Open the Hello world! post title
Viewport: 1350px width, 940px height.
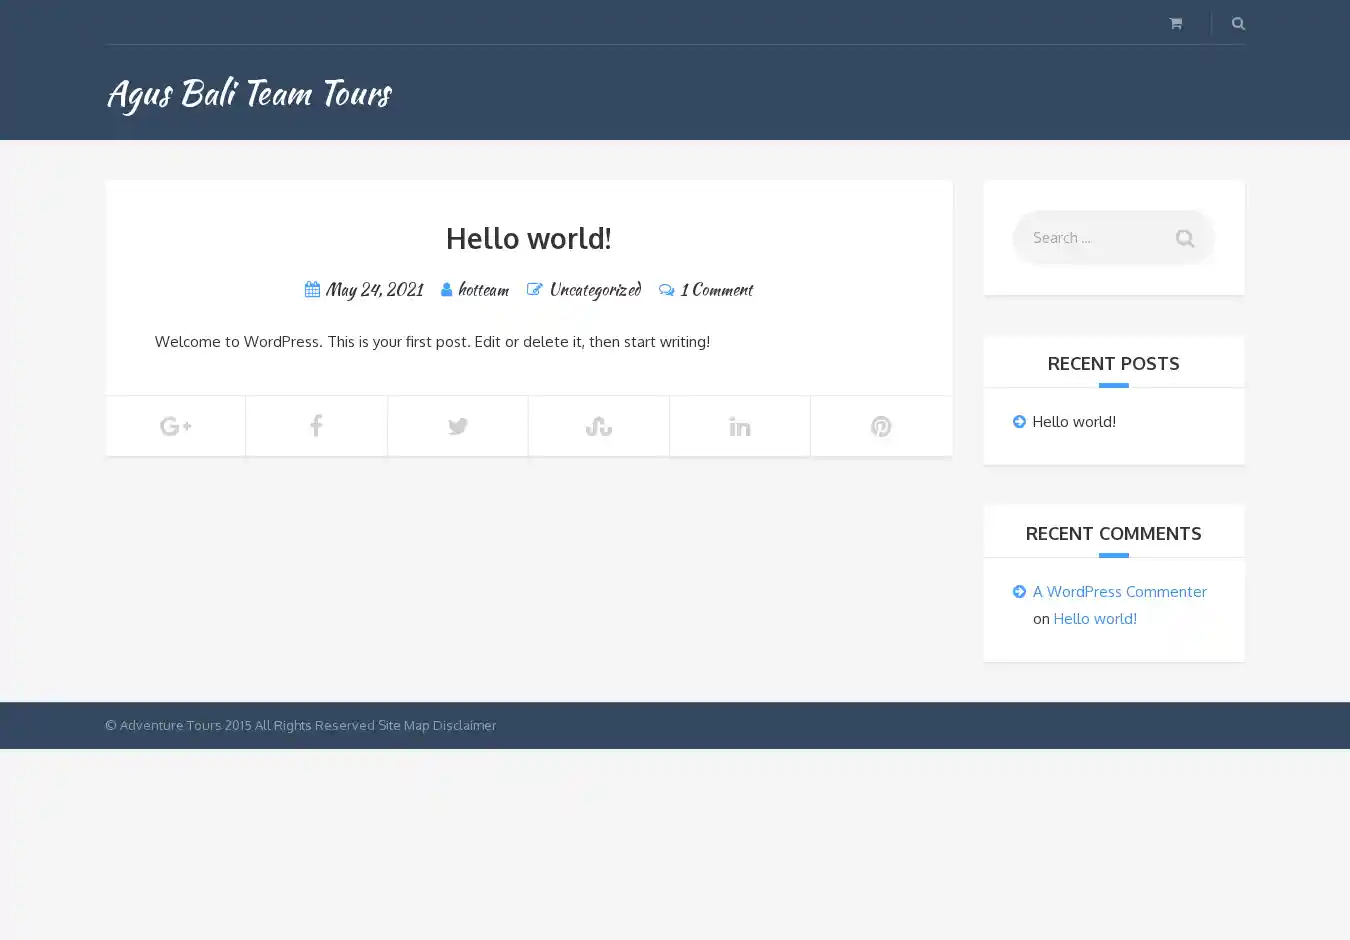coord(528,238)
